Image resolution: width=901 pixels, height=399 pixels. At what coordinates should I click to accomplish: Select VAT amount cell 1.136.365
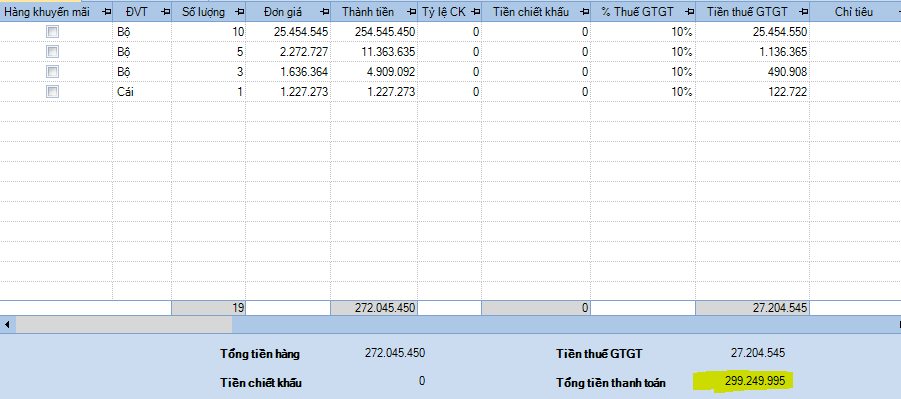[x=753, y=52]
